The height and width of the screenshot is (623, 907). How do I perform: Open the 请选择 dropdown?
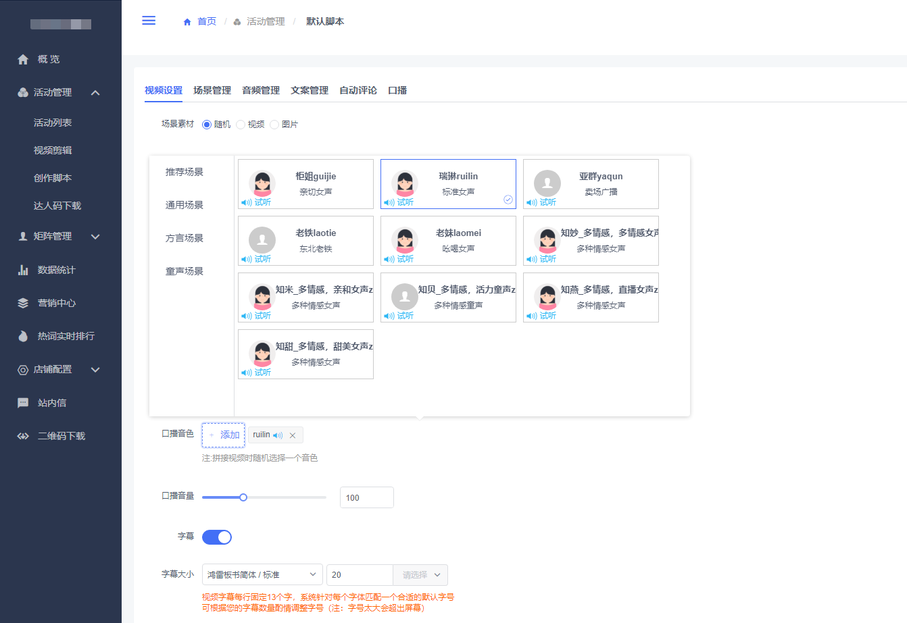pyautogui.click(x=420, y=575)
